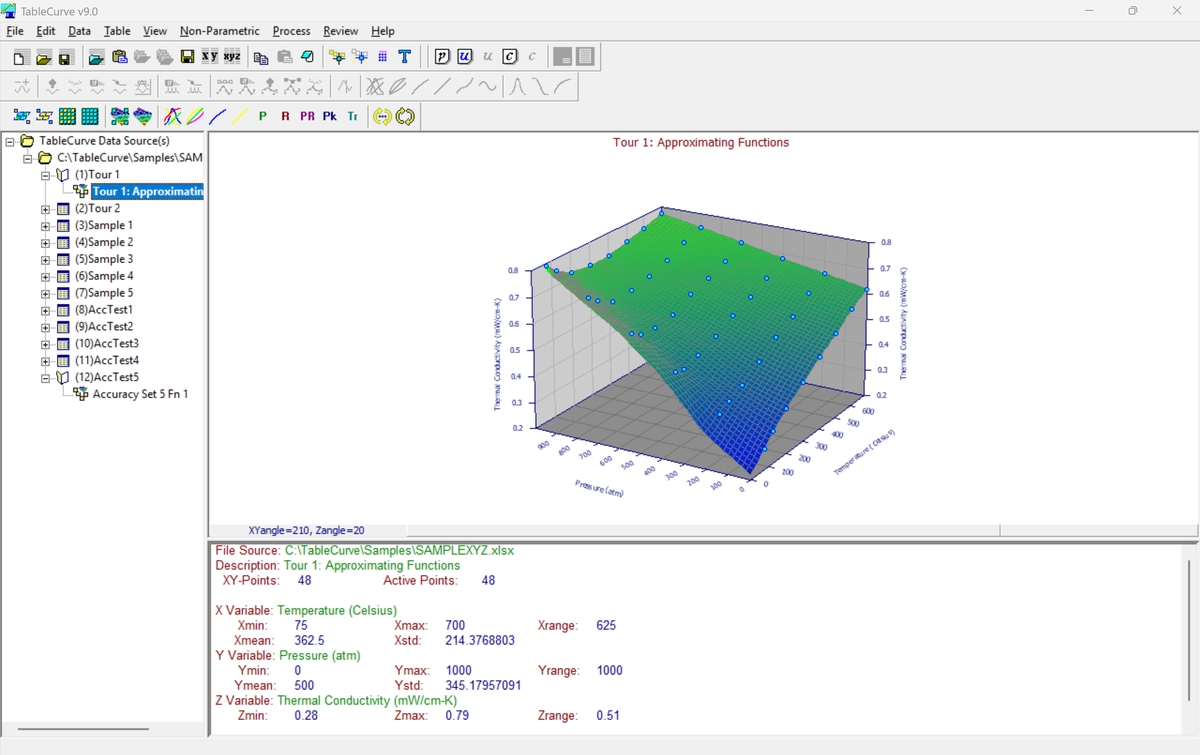This screenshot has height=755, width=1200.
Task: Open the Process menu
Action: coord(291,31)
